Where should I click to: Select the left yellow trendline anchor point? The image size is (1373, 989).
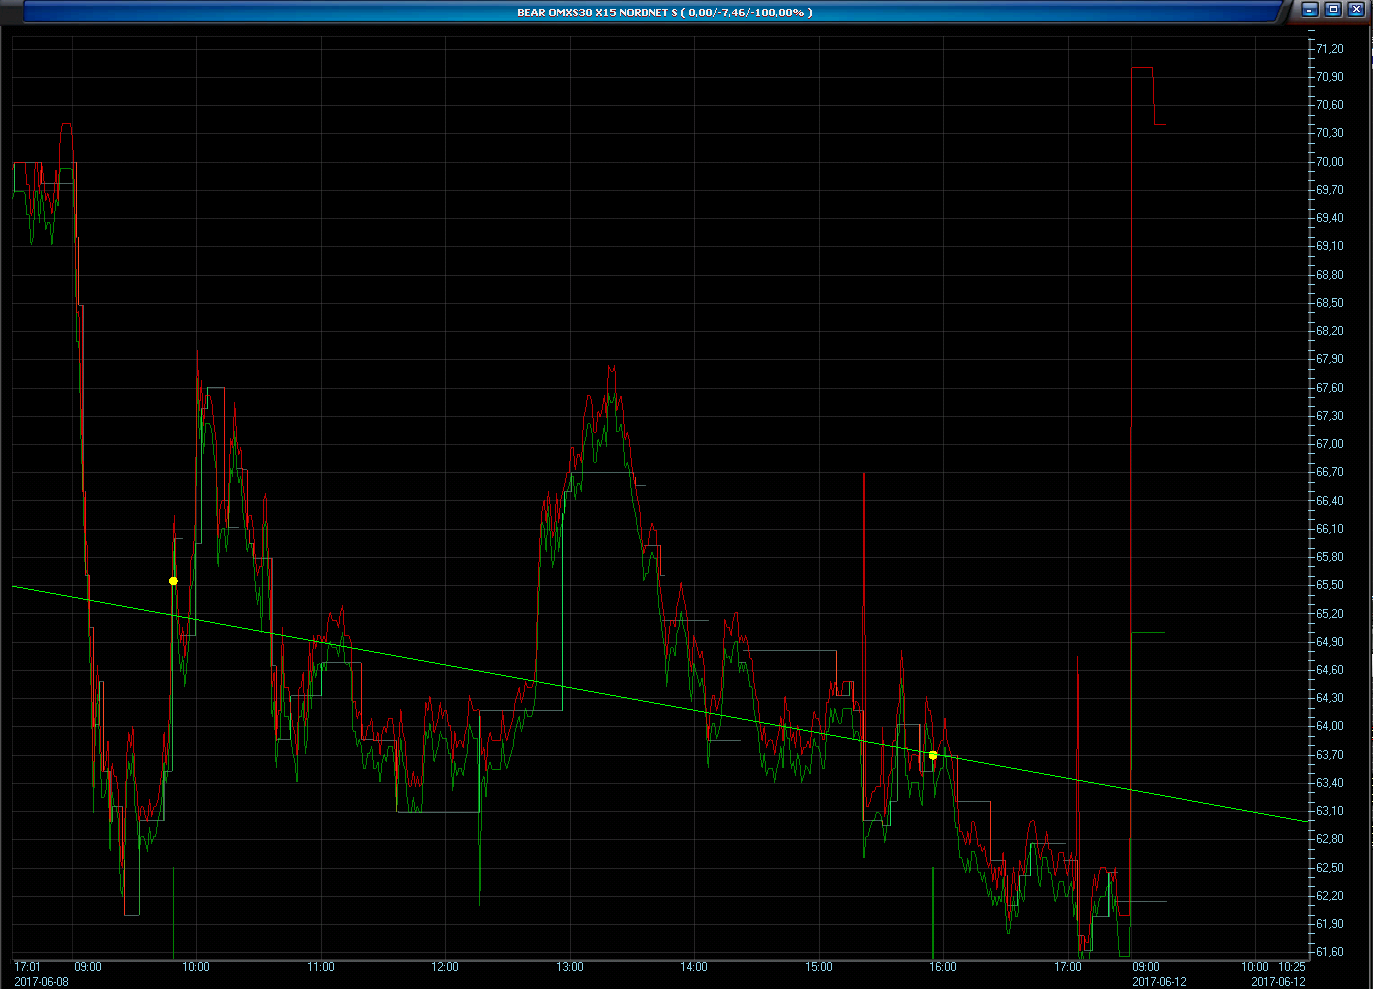173,581
